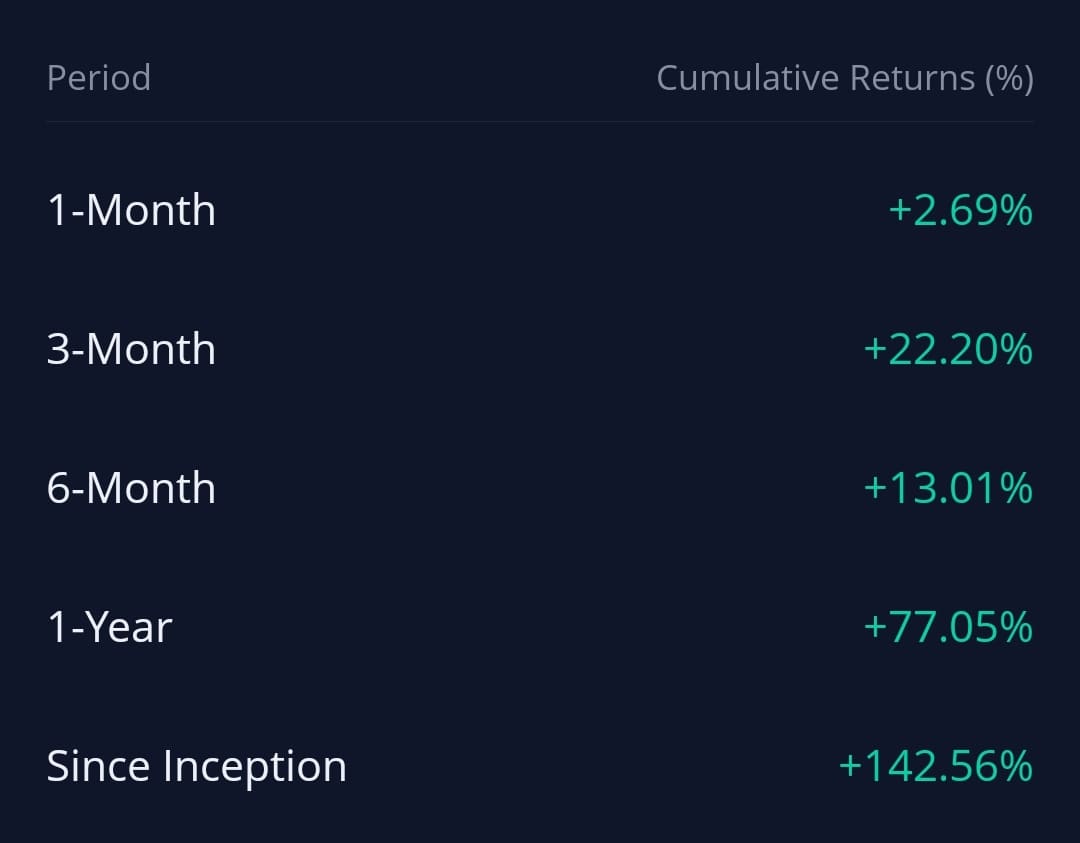Click the empty middle of the Since Inception row
This screenshot has width=1080, height=843.
coord(590,766)
